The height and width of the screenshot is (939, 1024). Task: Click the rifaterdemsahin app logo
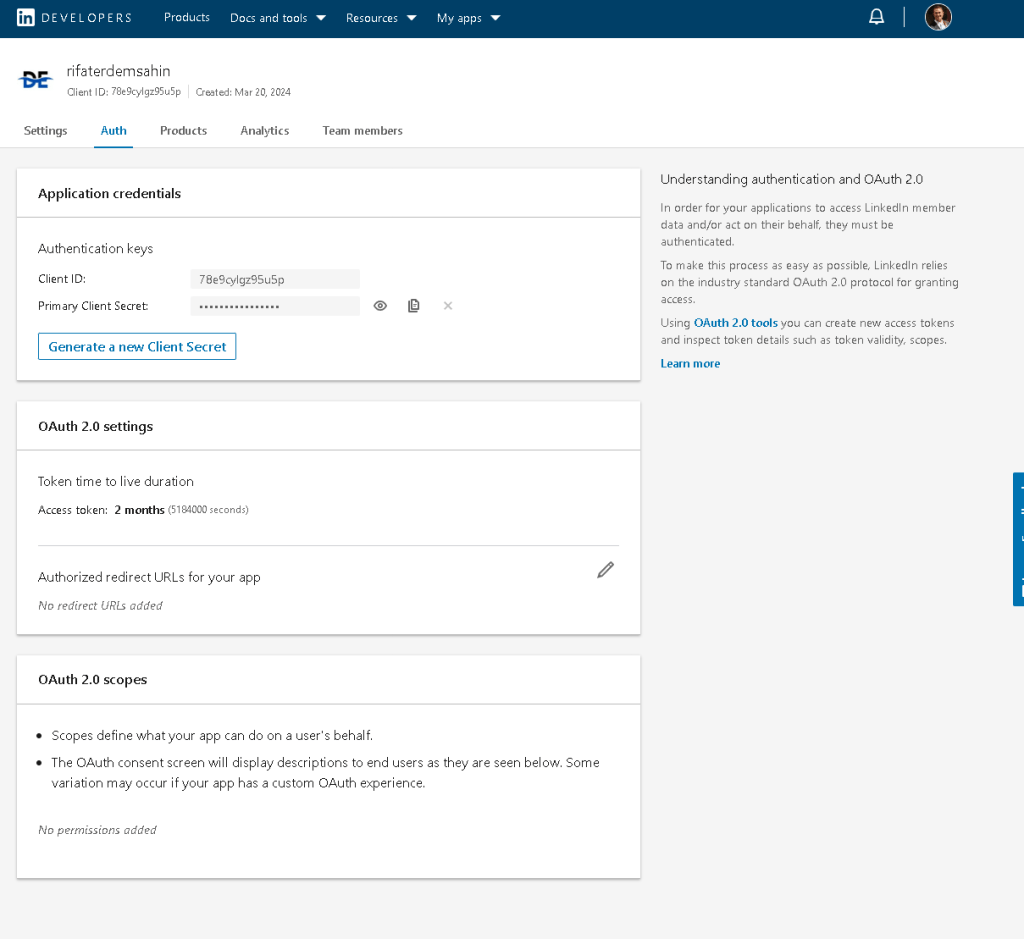pos(35,80)
